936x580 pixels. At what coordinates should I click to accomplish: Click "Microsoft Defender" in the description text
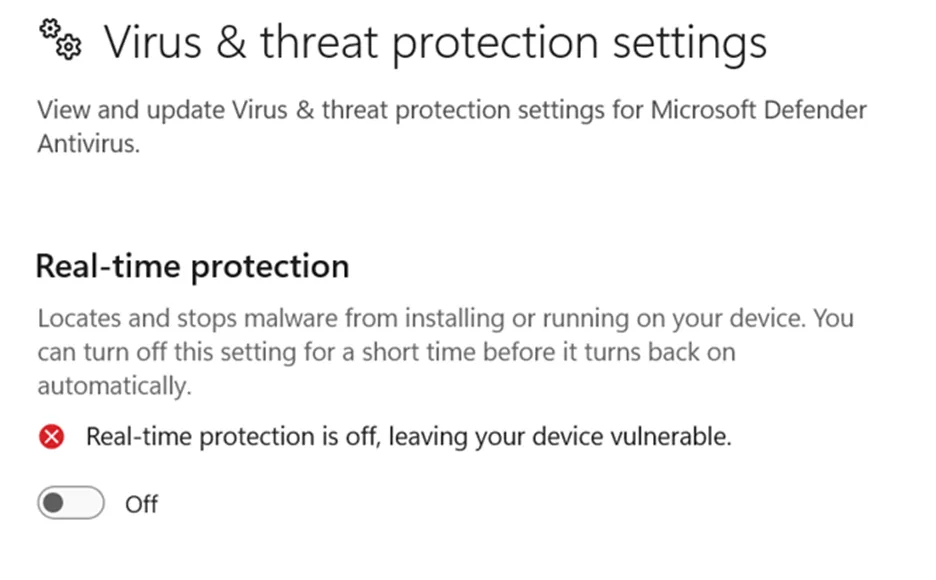pyautogui.click(x=758, y=110)
